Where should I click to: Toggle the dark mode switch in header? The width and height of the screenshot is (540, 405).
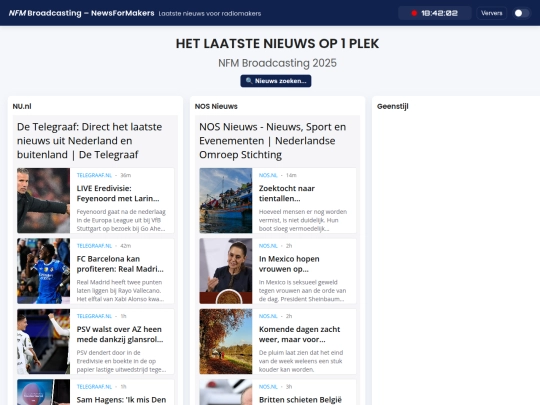pos(521,13)
